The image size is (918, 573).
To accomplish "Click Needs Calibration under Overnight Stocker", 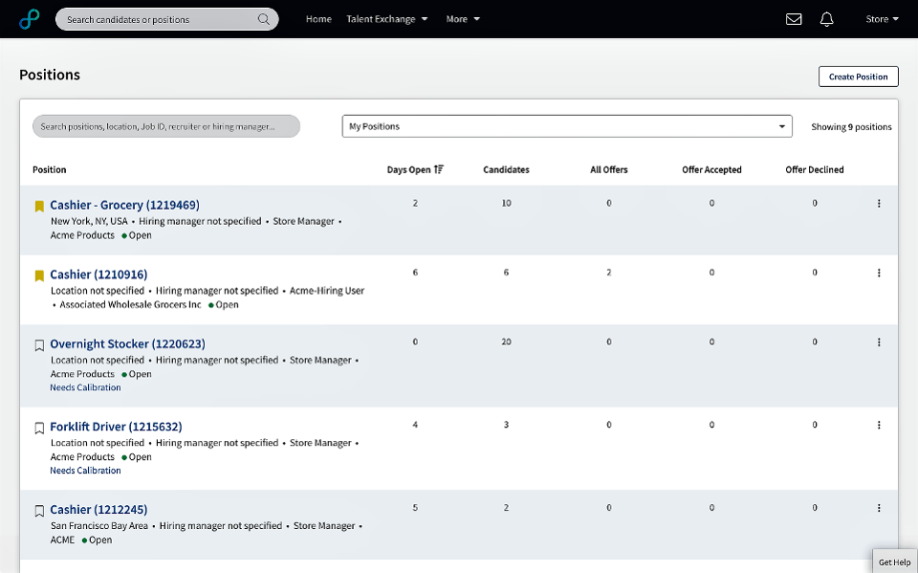I will coord(85,387).
